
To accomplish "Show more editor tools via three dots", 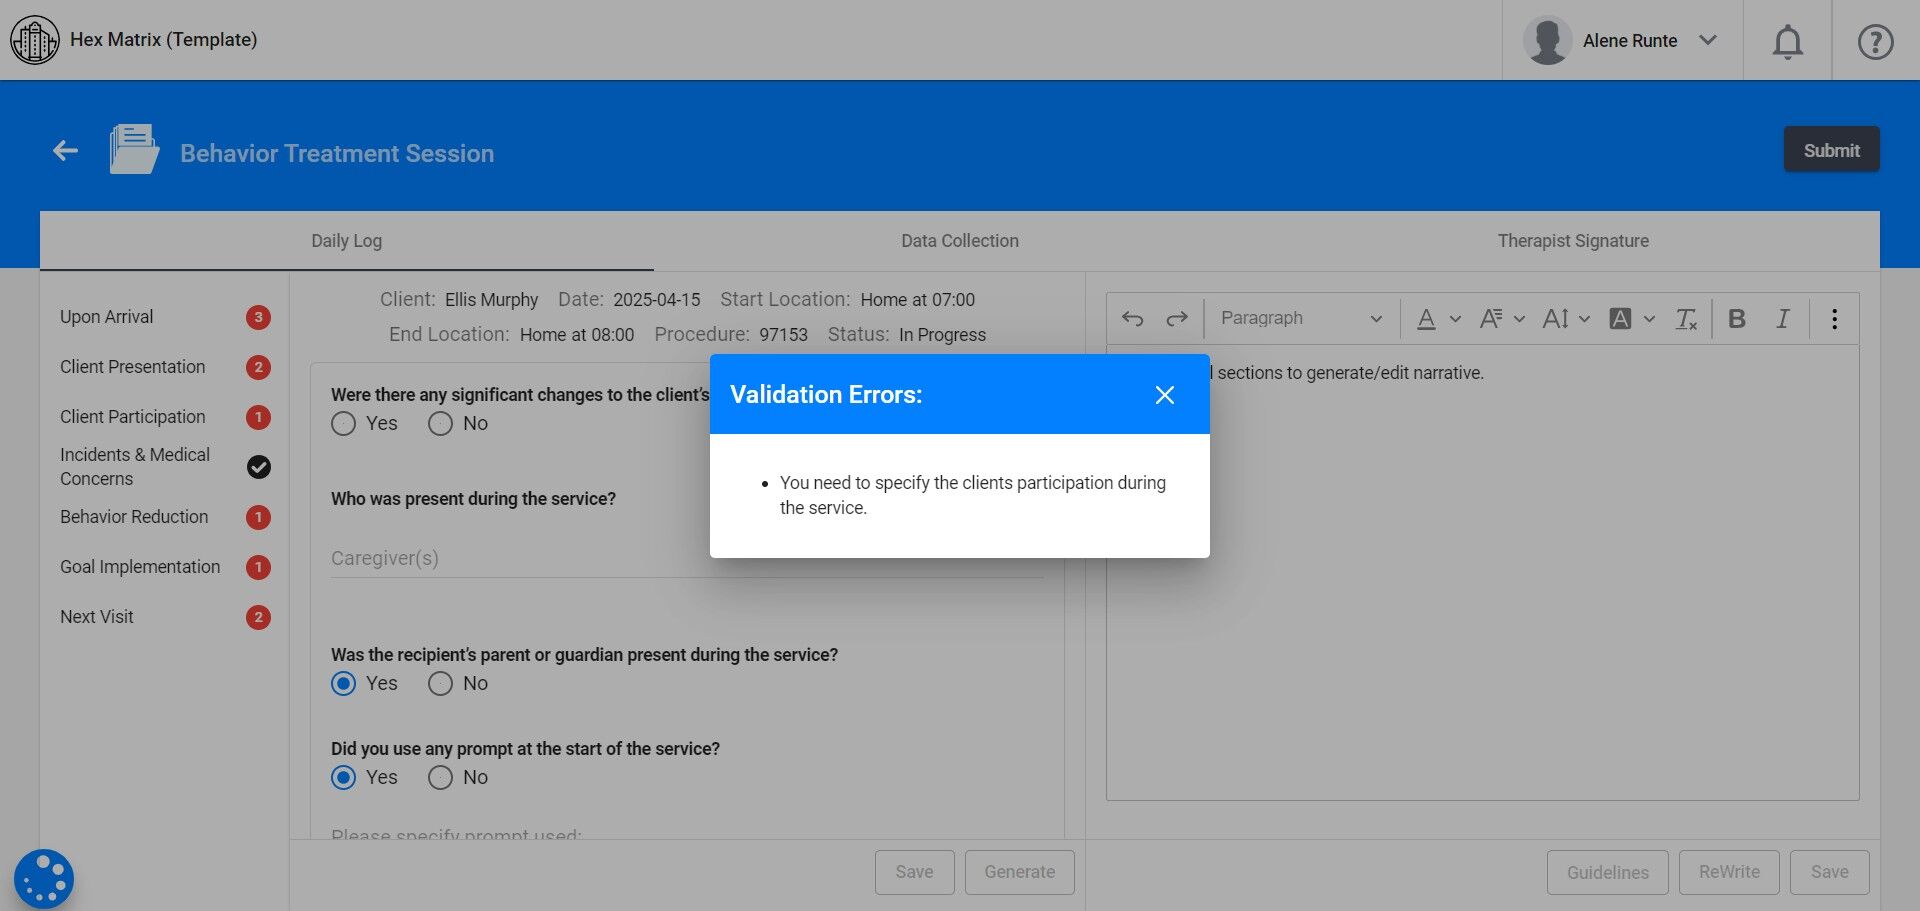I will pos(1834,318).
